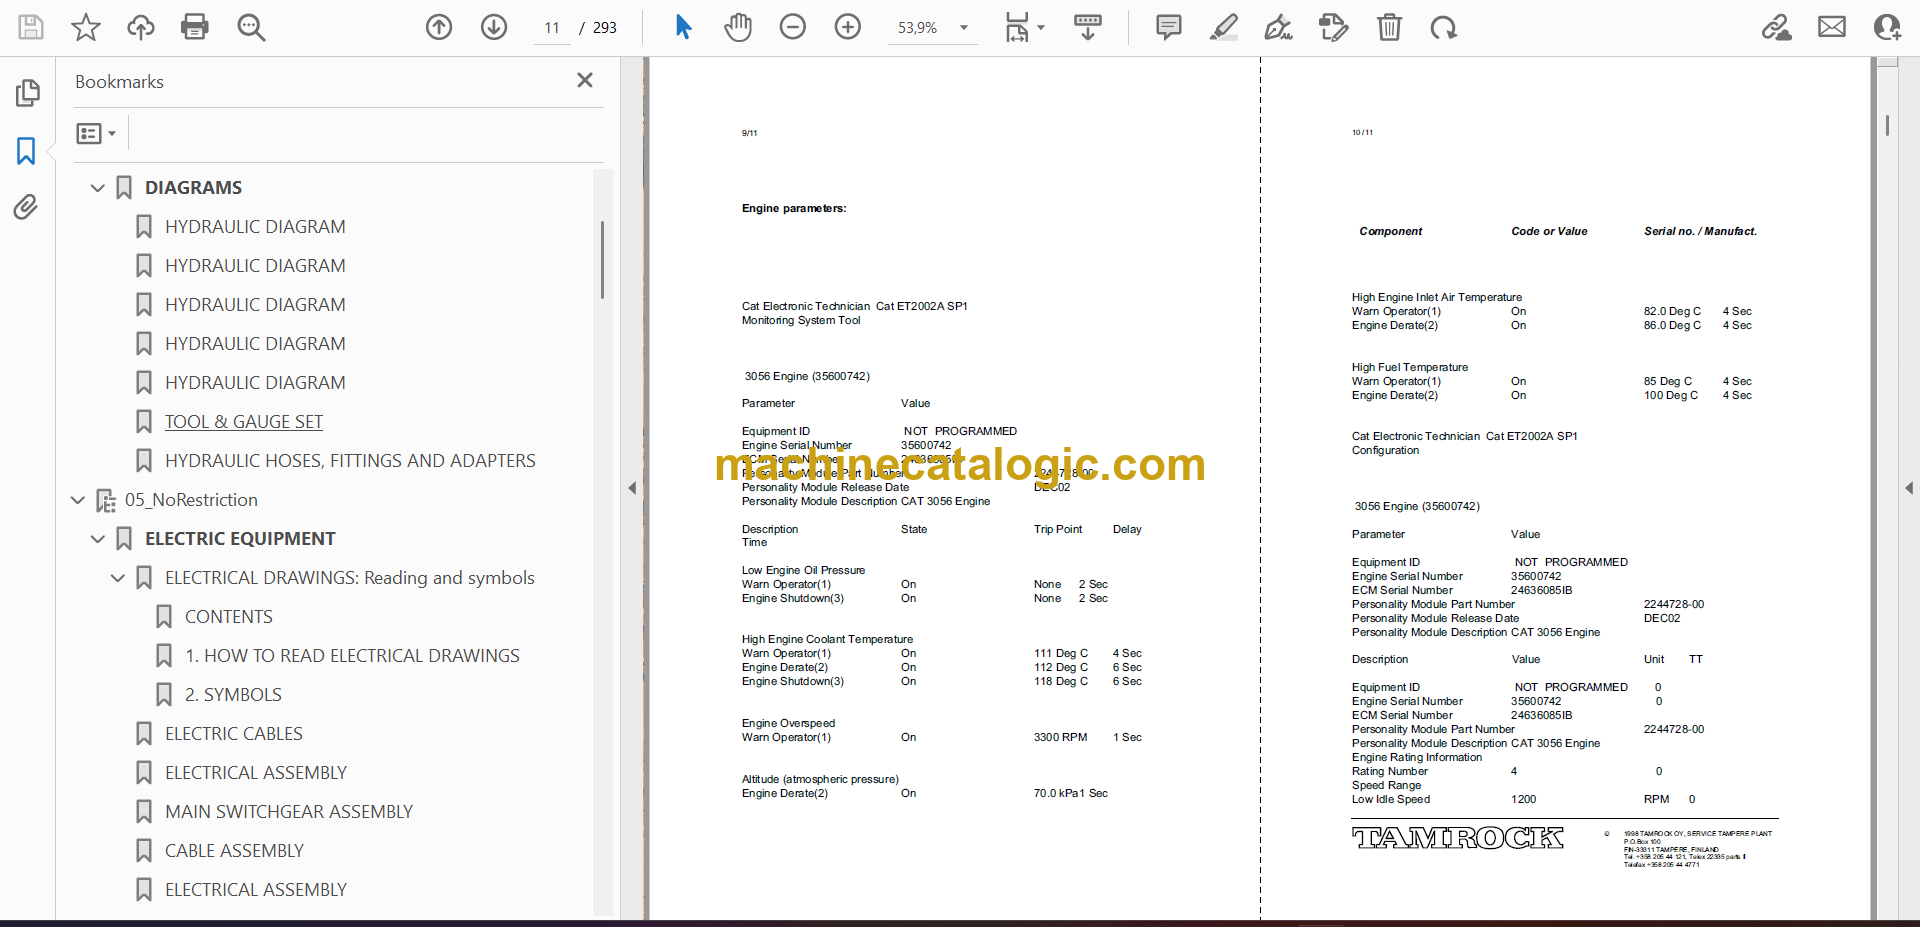Delete with the trash can icon
This screenshot has width=1920, height=927.
pos(1389,27)
